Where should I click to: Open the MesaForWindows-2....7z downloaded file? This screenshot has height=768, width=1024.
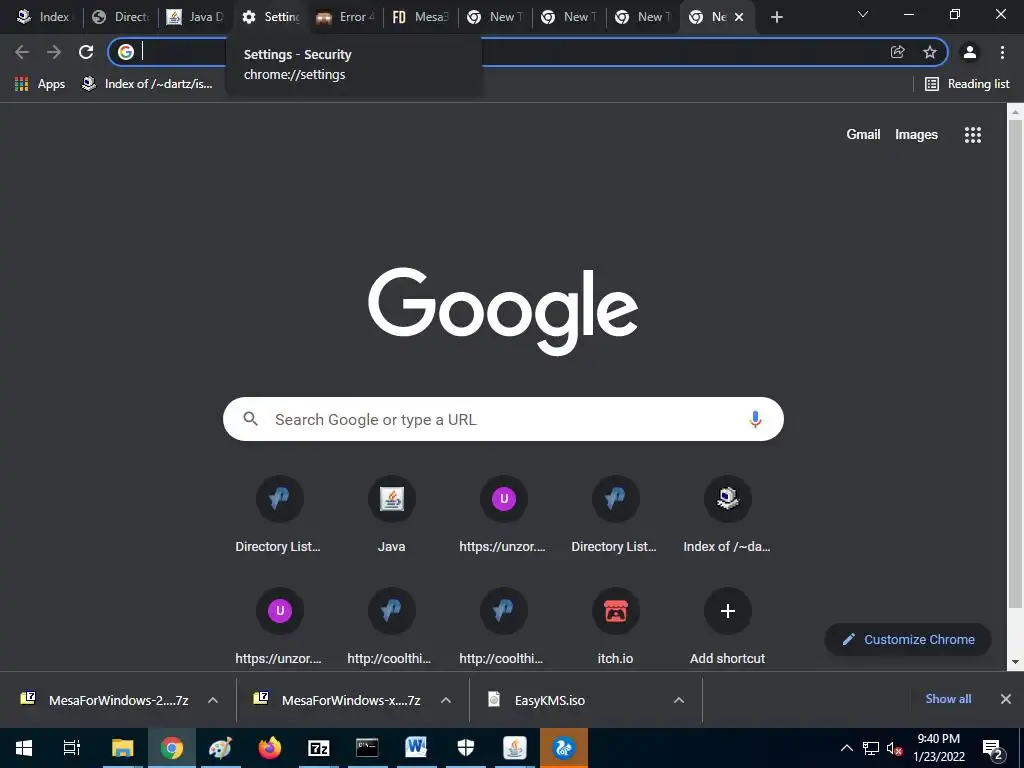pos(105,700)
